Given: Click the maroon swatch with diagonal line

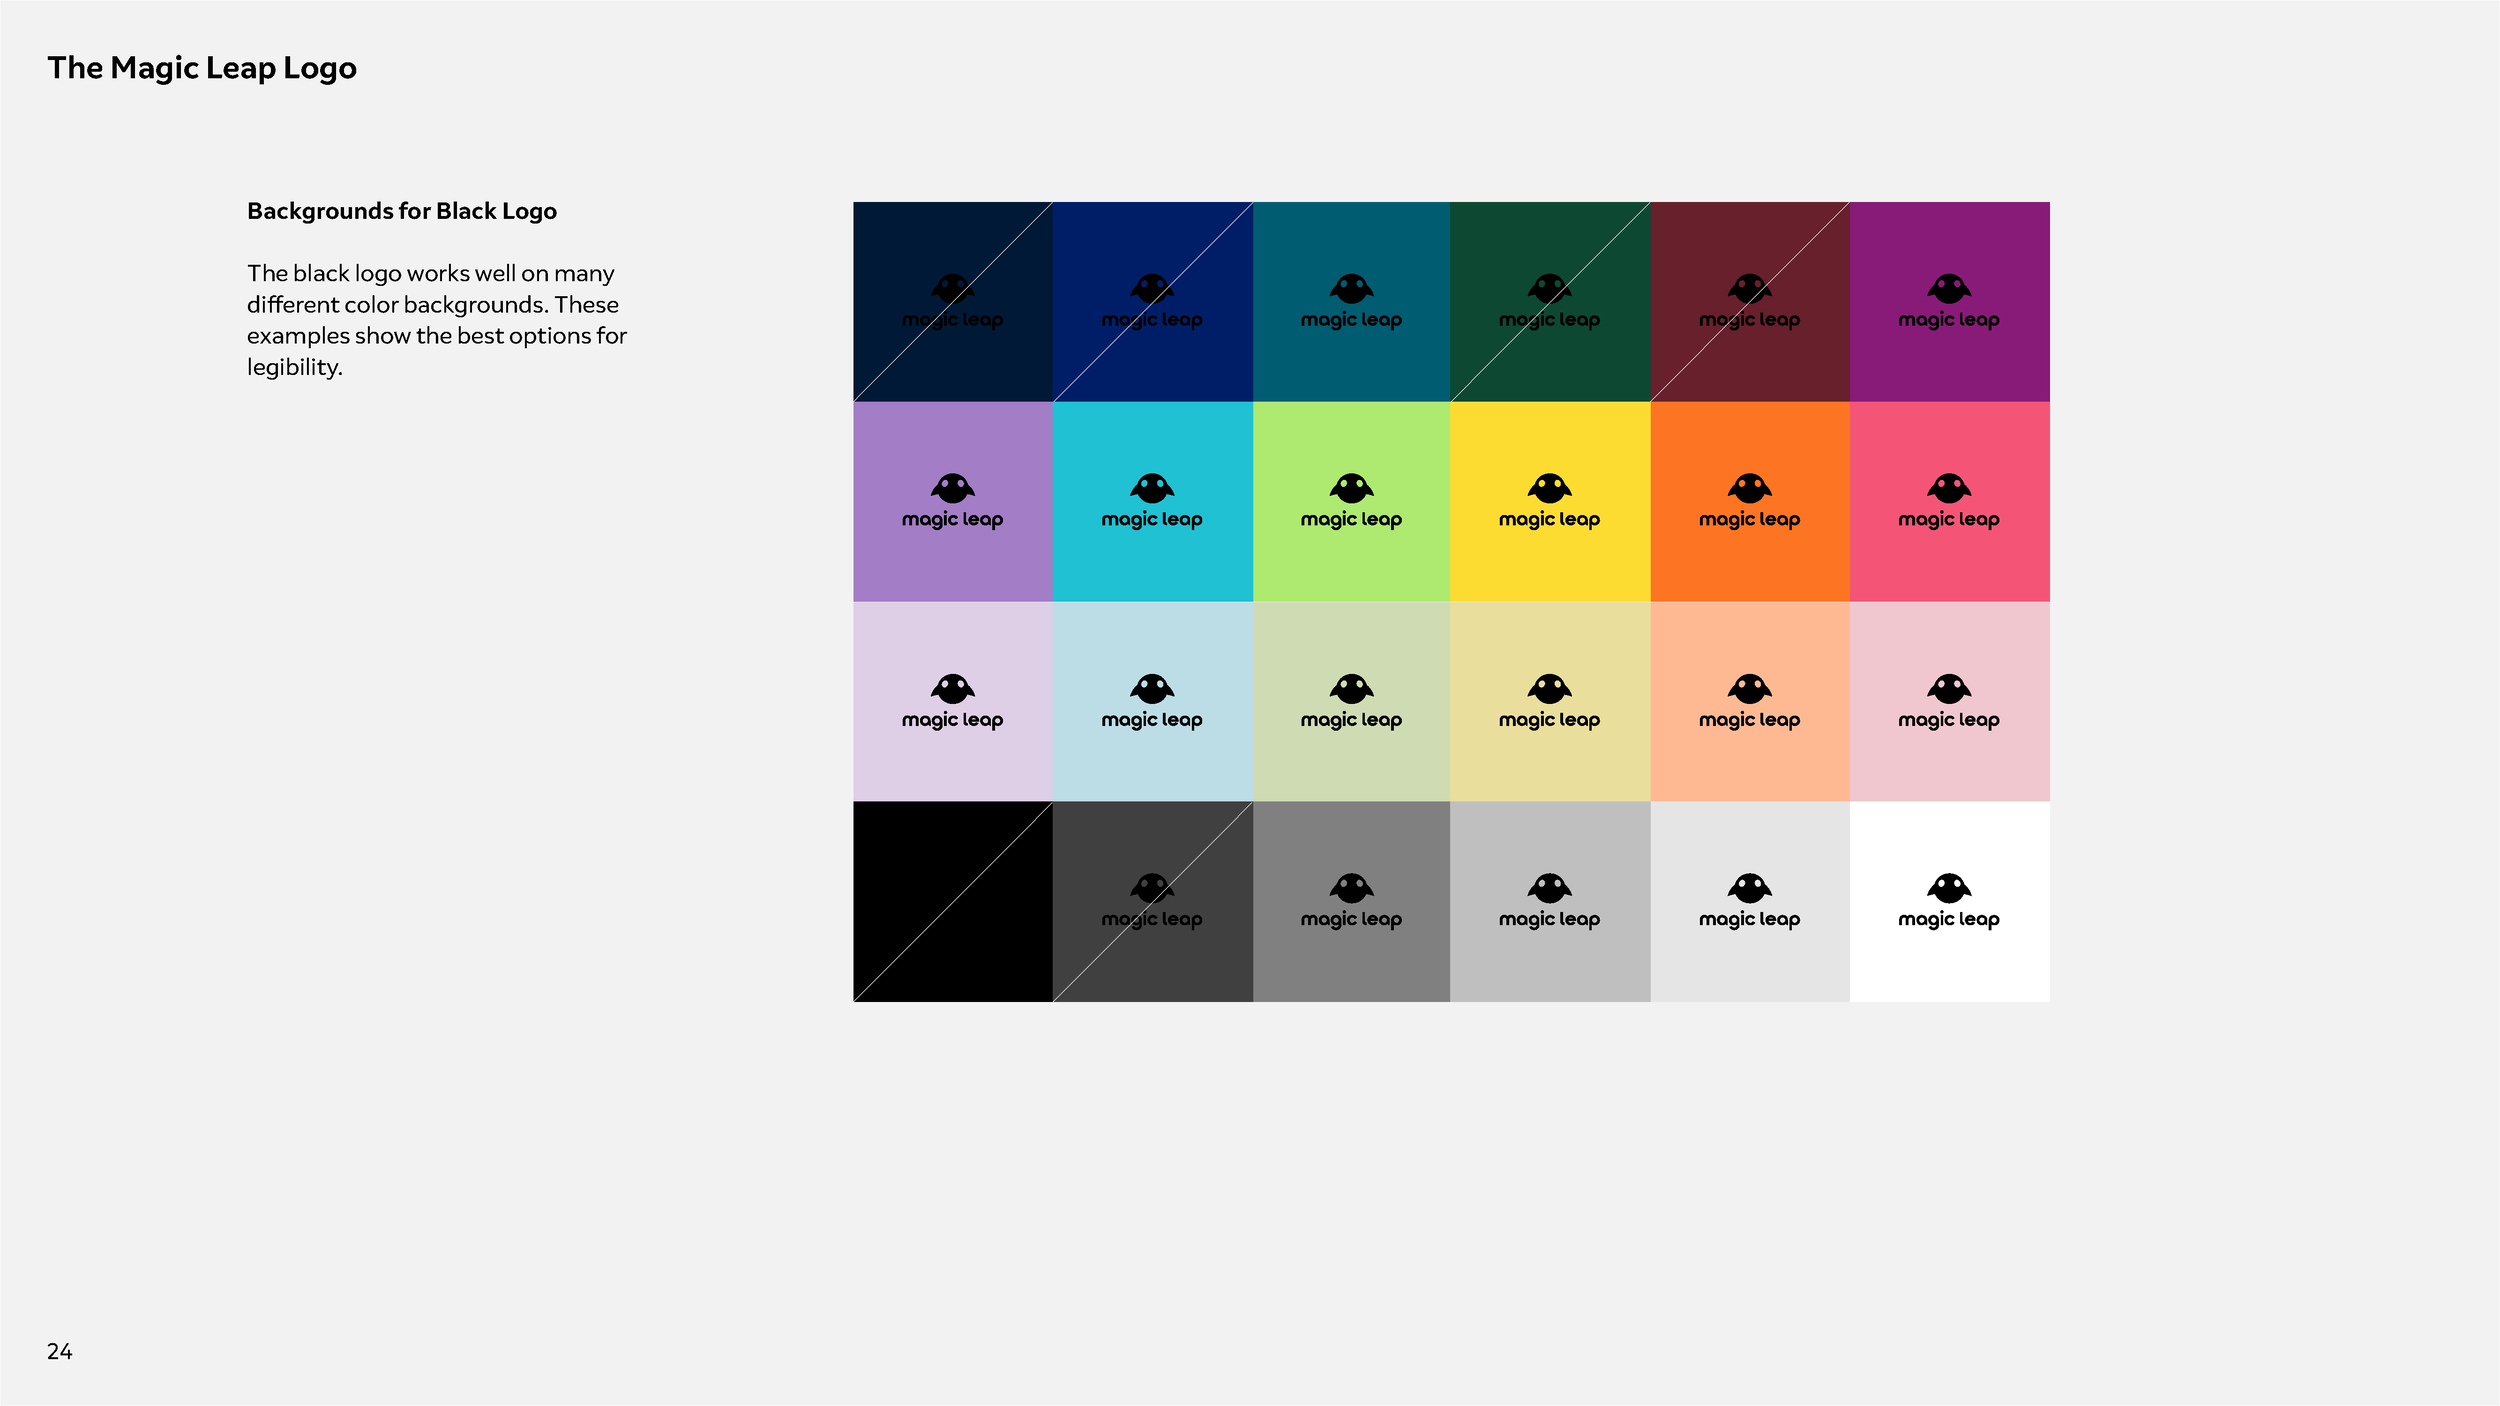Looking at the screenshot, I should [x=1750, y=300].
